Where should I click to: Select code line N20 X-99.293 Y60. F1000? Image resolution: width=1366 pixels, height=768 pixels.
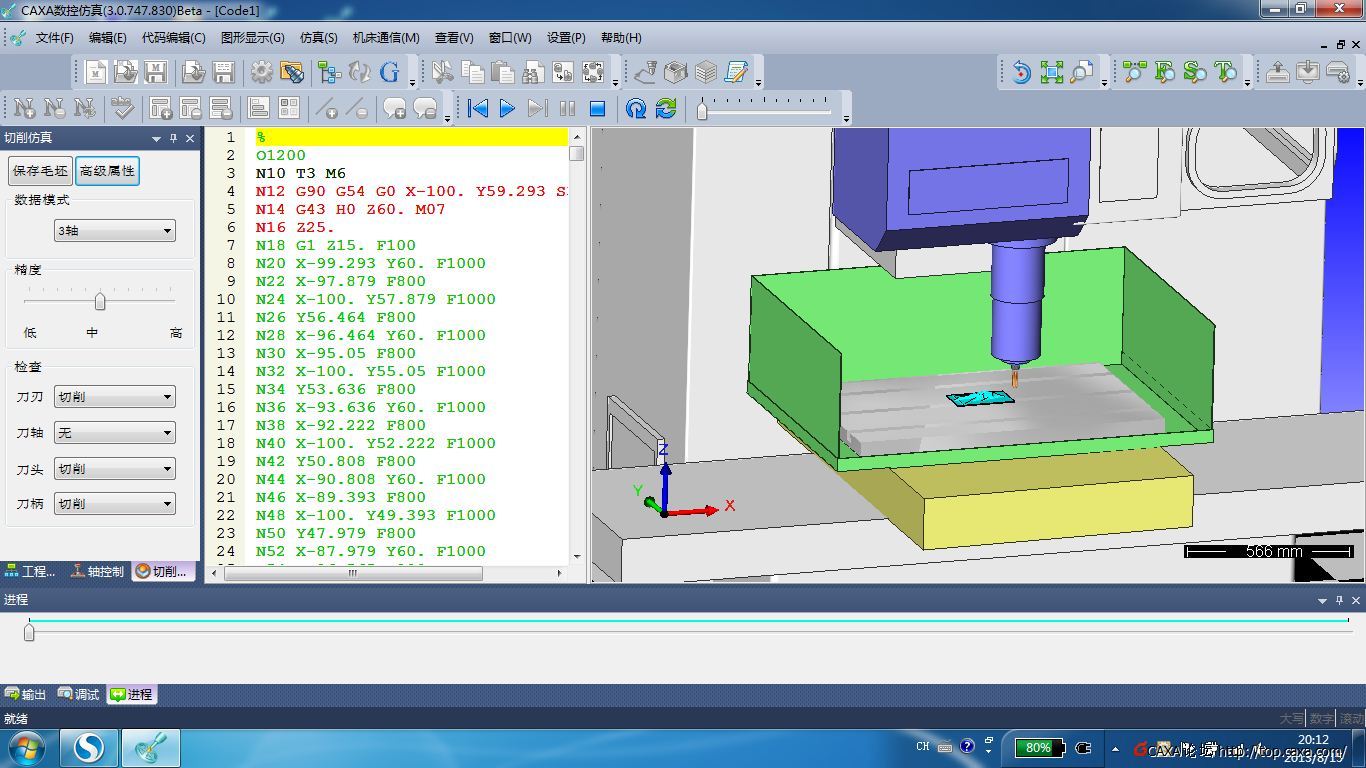(371, 263)
